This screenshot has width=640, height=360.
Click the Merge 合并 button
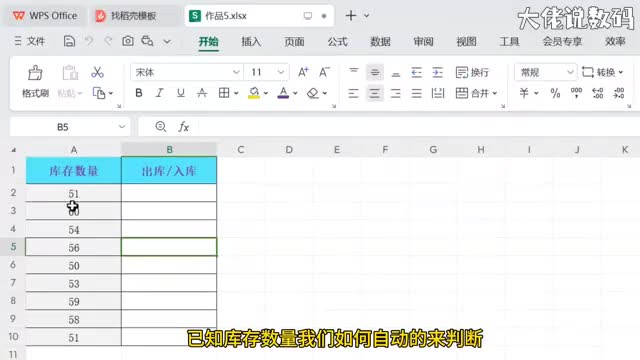click(476, 93)
